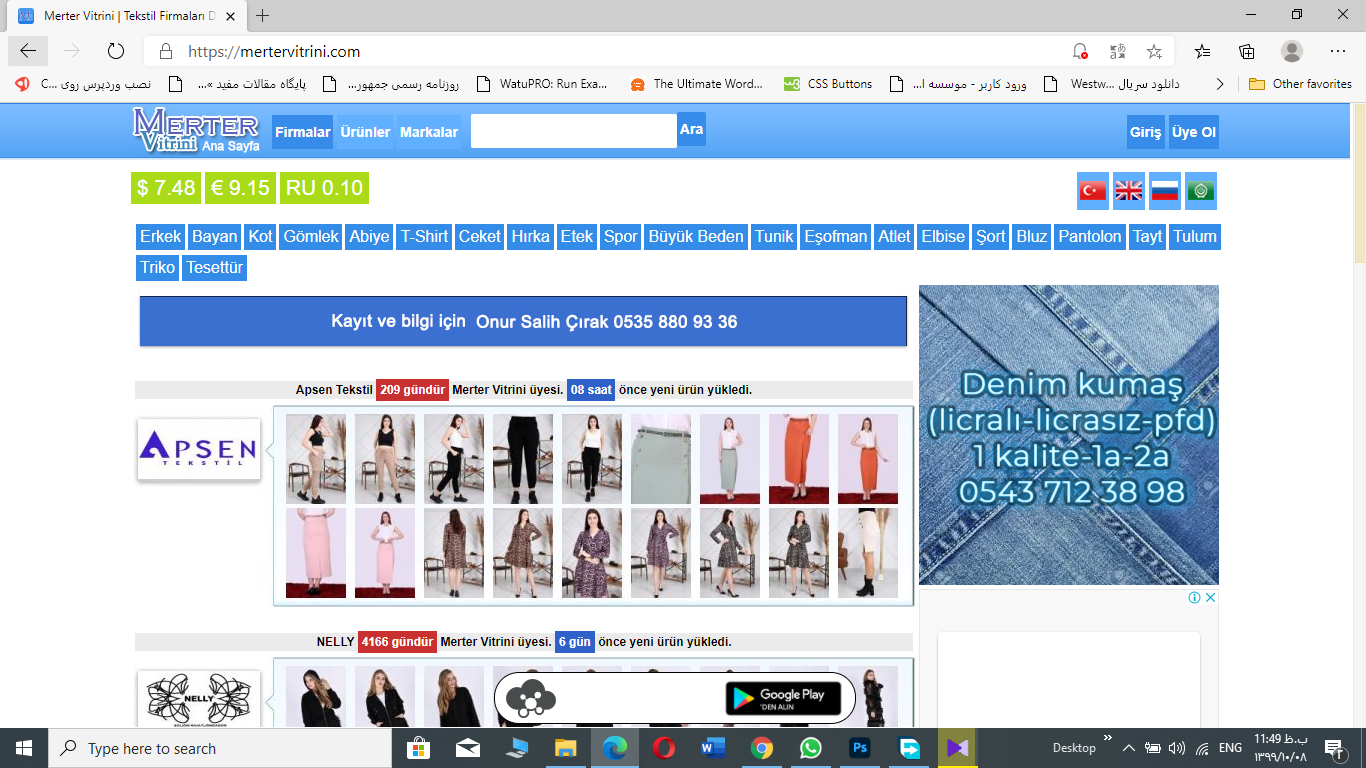Select the Büyük Beden category
Image resolution: width=1366 pixels, height=768 pixels.
click(x=696, y=237)
